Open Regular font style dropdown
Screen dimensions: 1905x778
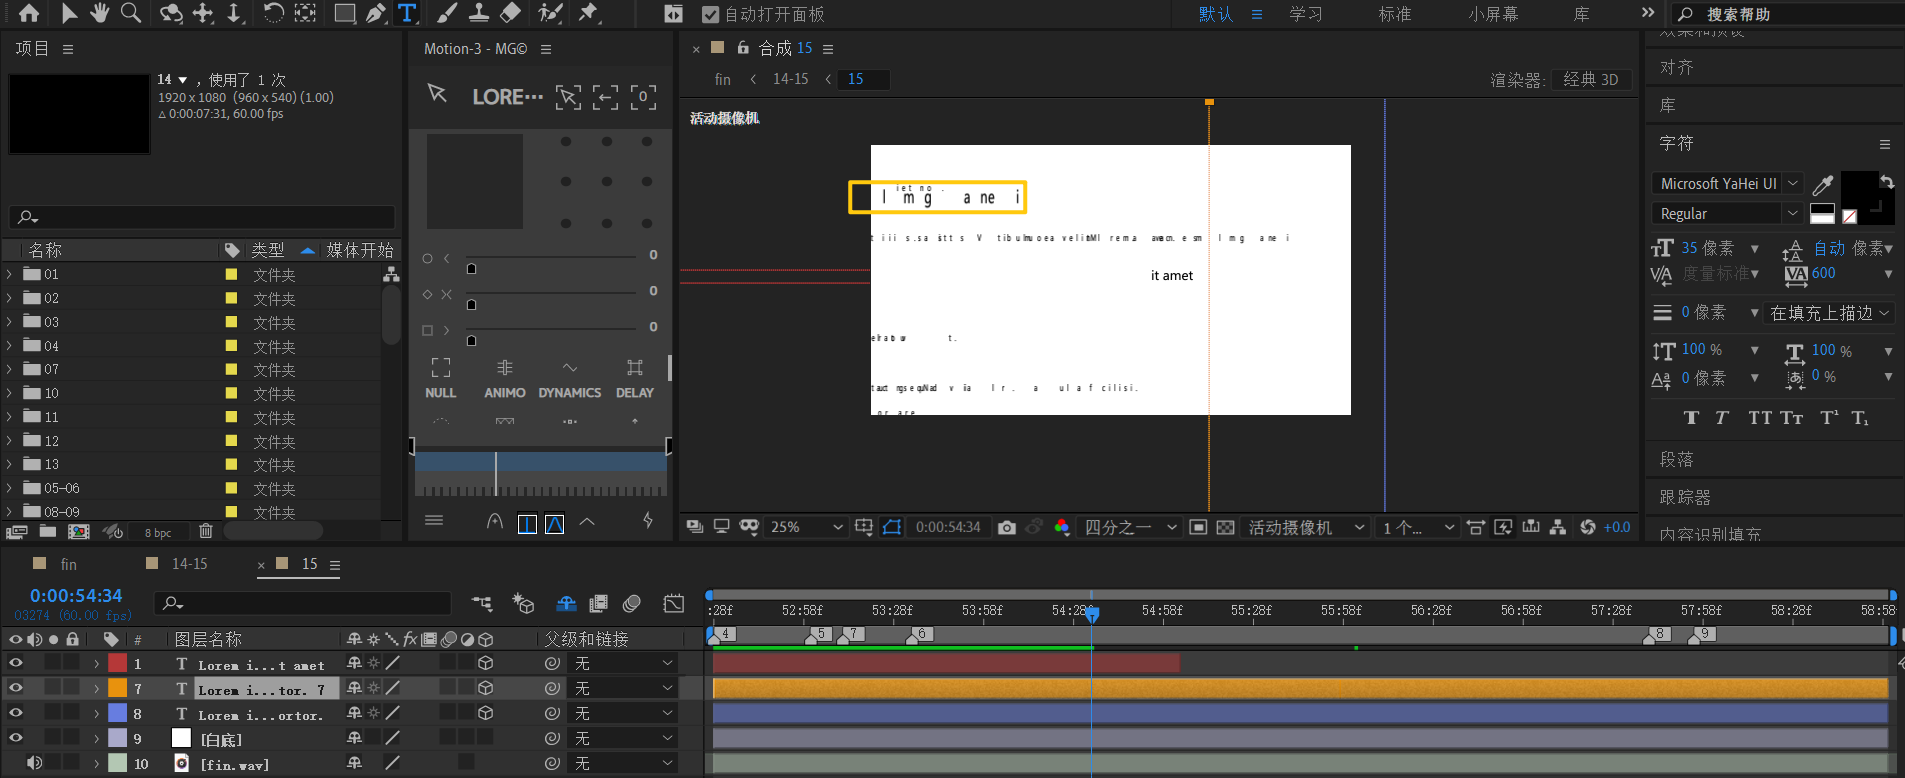tap(1727, 214)
